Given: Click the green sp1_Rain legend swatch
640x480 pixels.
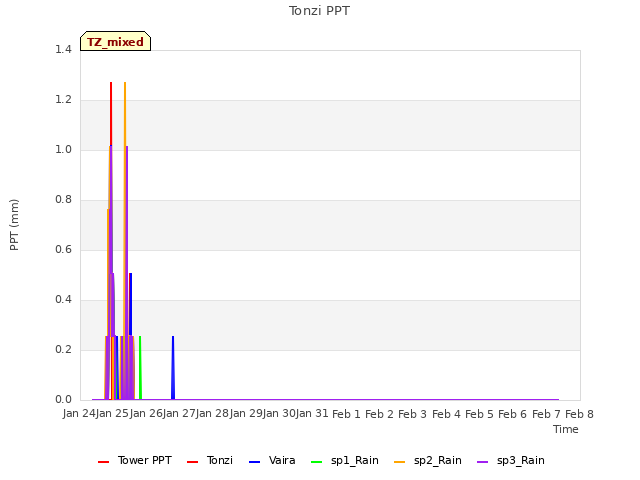Looking at the screenshot, I should [x=317, y=462].
